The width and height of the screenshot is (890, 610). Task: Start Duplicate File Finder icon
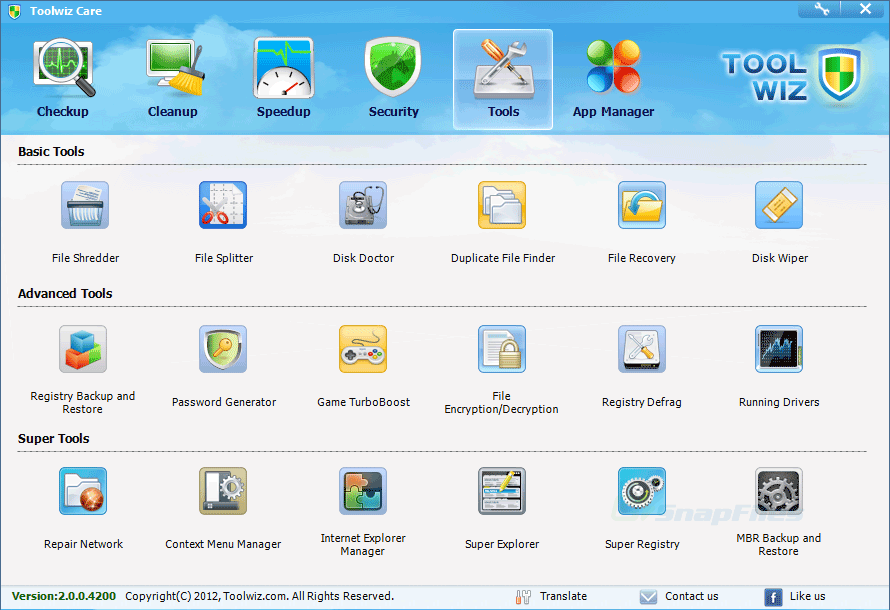pyautogui.click(x=502, y=205)
